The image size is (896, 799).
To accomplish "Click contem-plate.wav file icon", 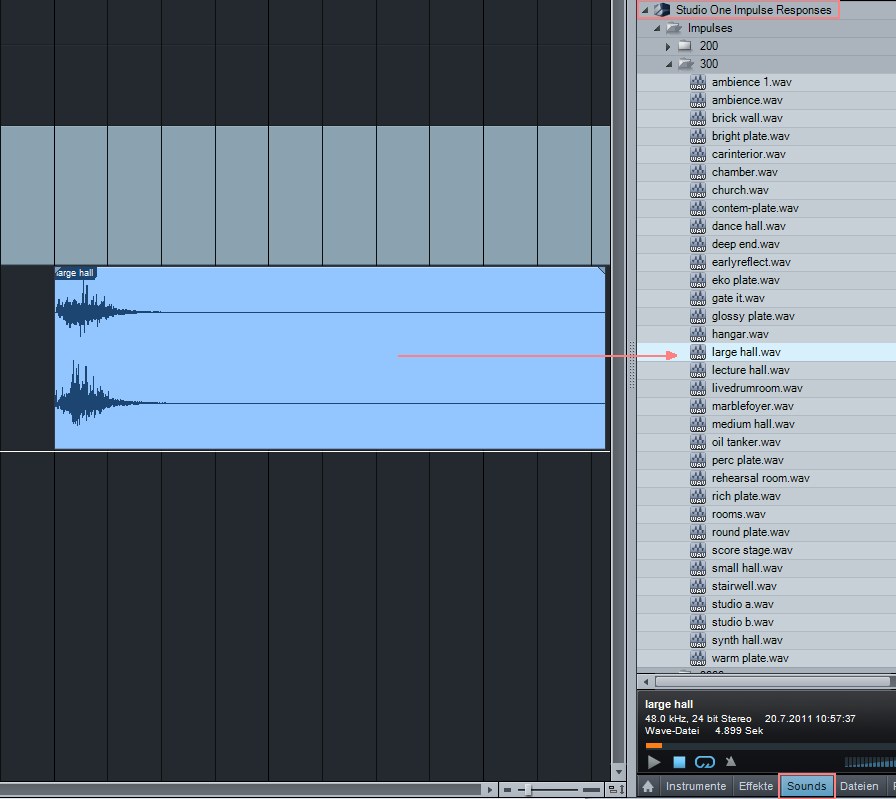I will tap(698, 208).
